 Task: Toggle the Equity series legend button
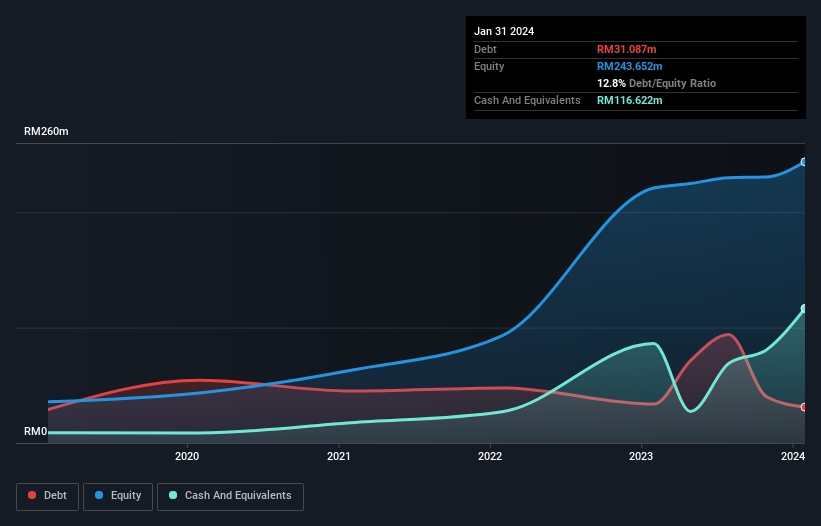tap(118, 496)
